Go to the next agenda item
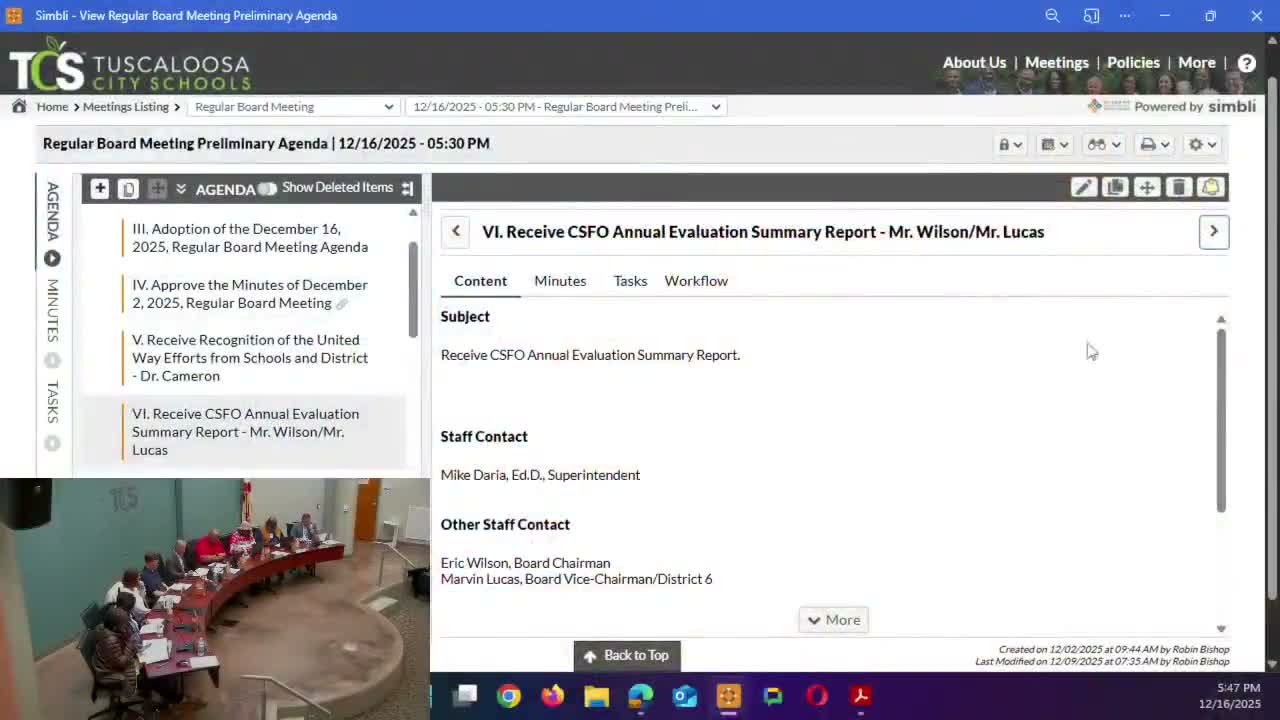 point(1214,232)
